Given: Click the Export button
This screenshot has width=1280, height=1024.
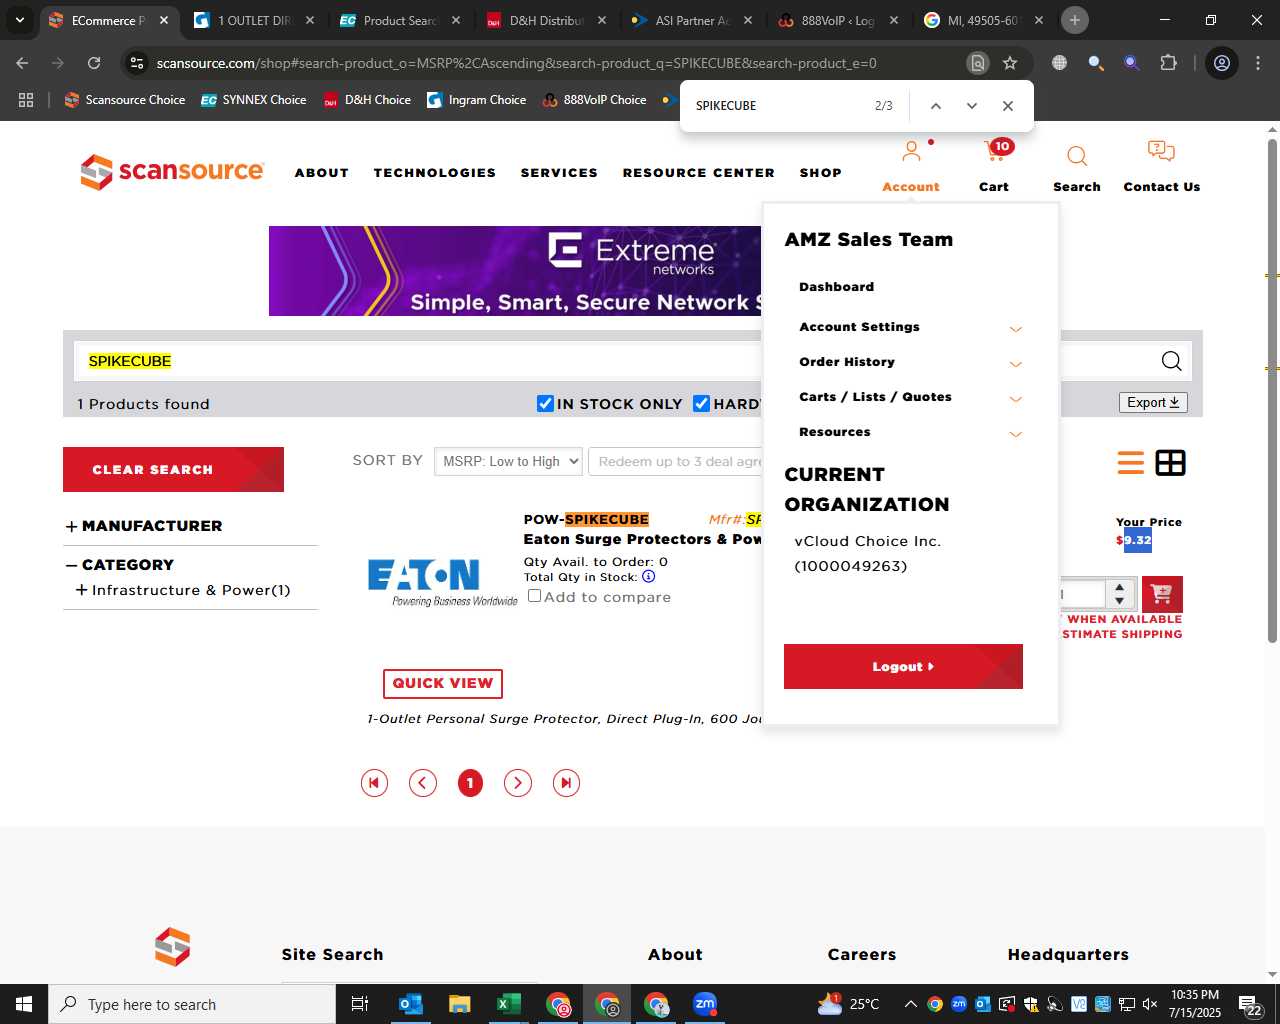Looking at the screenshot, I should [1153, 402].
